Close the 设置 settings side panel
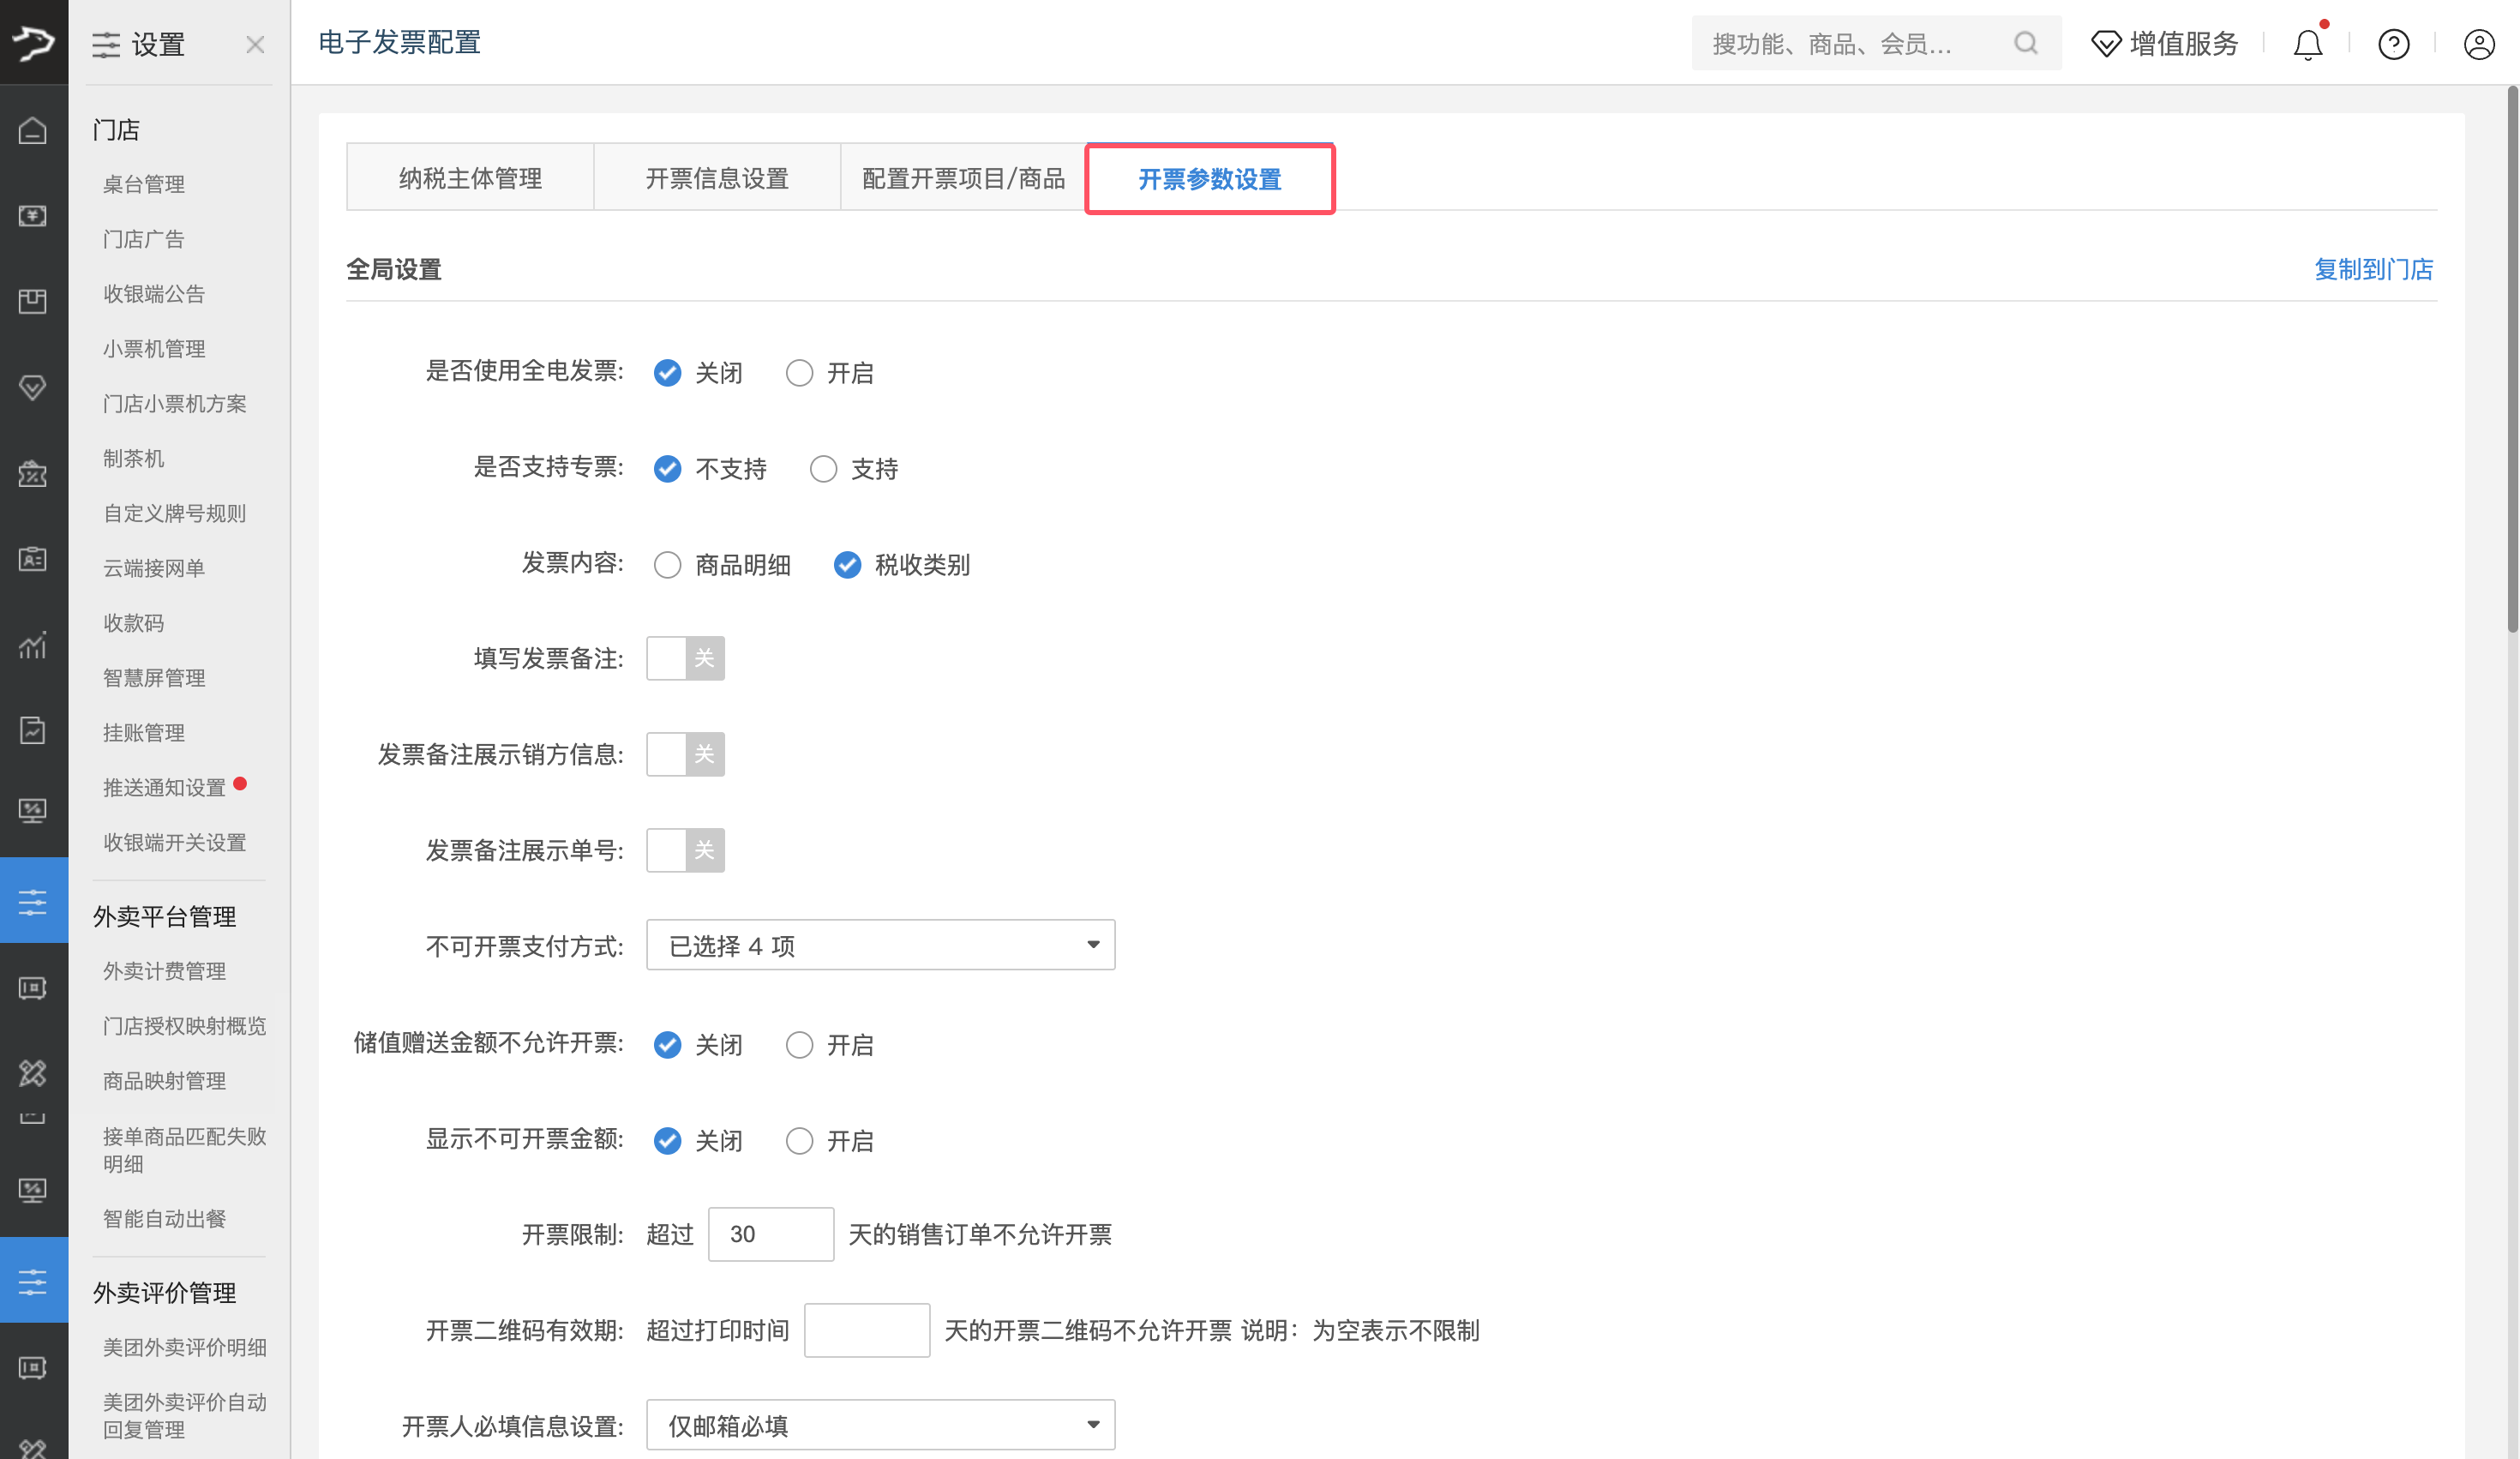 tap(255, 45)
